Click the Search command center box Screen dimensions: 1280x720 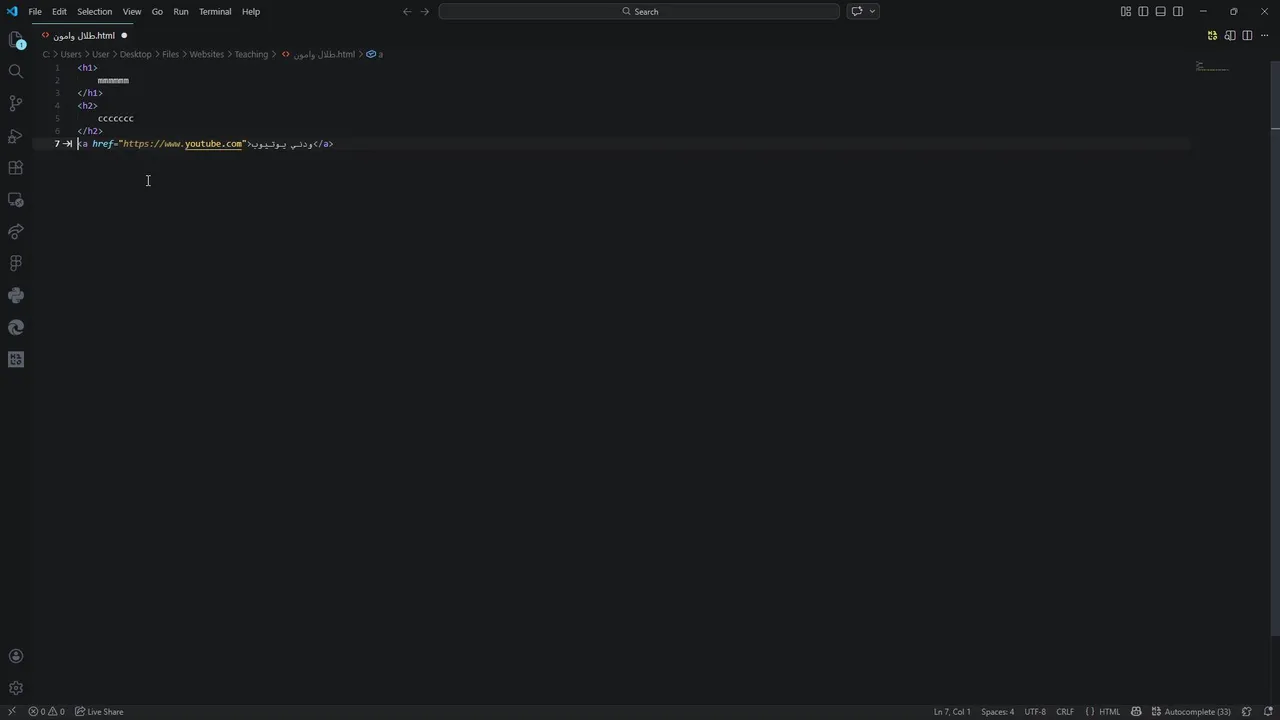tap(639, 11)
